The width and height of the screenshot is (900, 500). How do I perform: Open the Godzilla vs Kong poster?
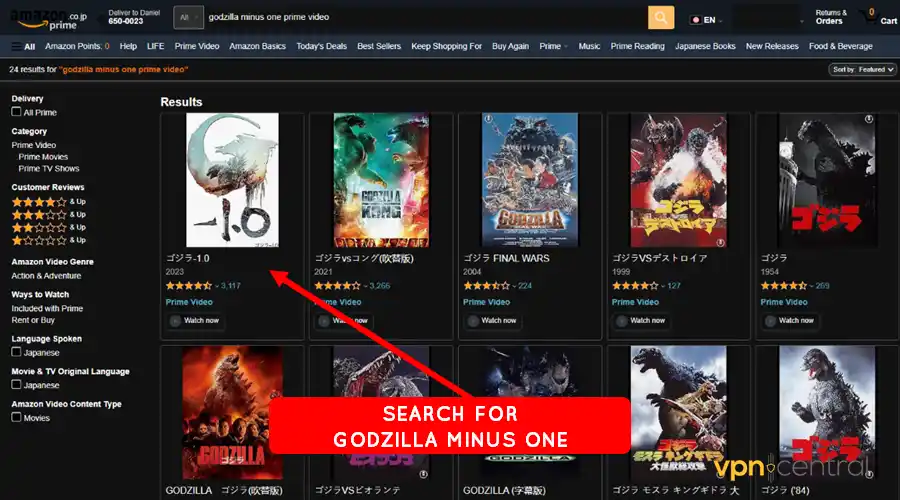coord(381,180)
